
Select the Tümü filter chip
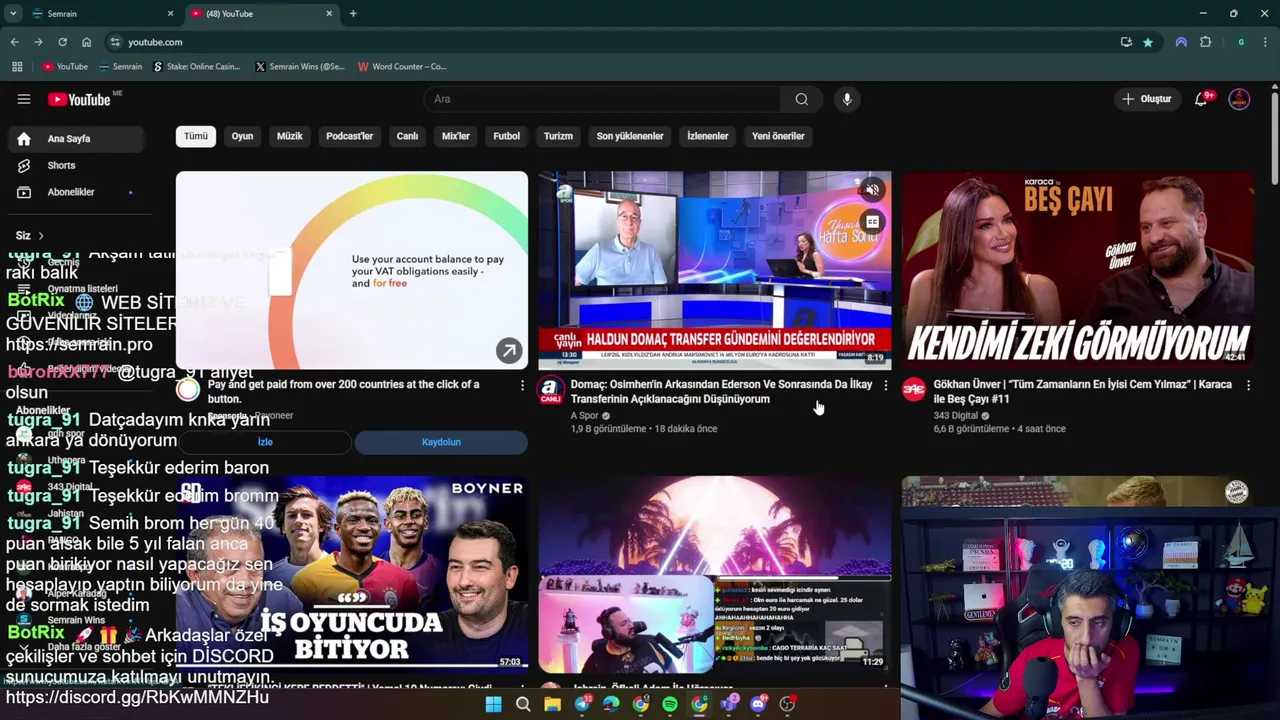[196, 136]
